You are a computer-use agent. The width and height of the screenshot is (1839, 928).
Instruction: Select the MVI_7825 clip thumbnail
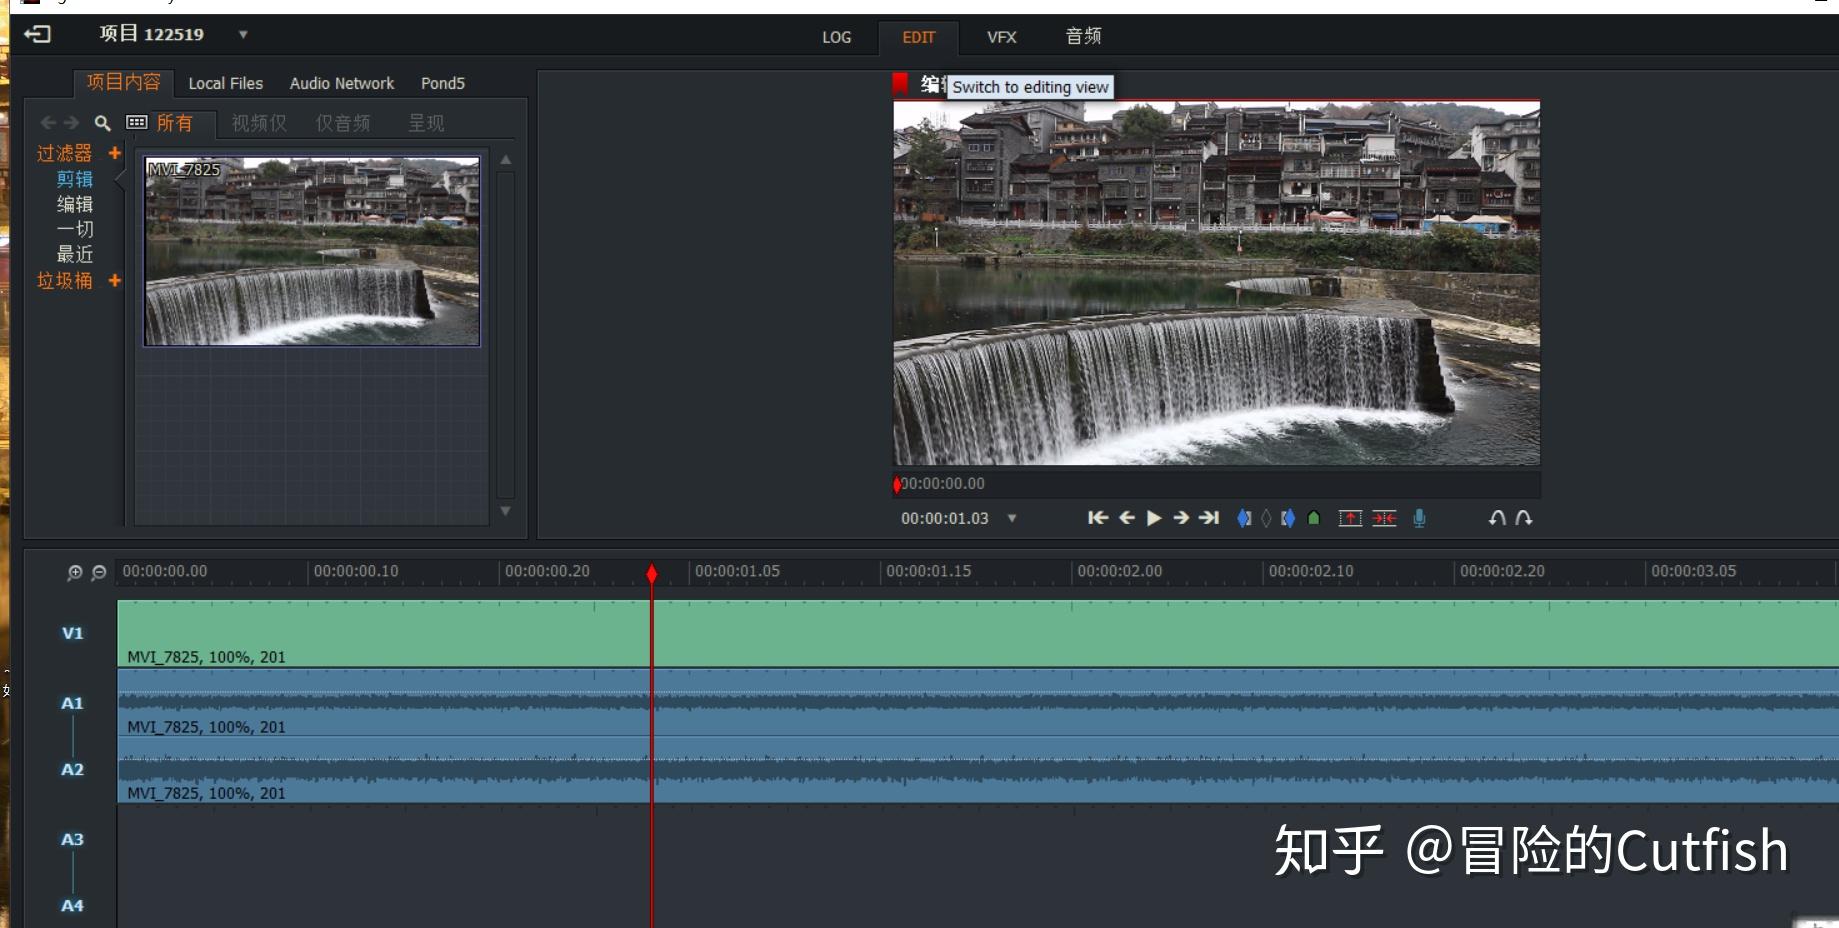pyautogui.click(x=312, y=251)
